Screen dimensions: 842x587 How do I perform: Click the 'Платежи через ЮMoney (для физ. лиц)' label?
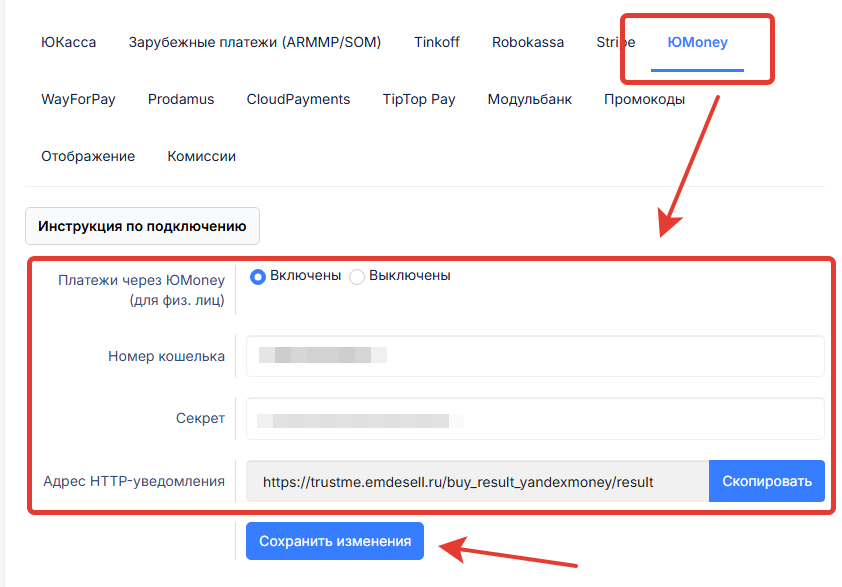(141, 290)
